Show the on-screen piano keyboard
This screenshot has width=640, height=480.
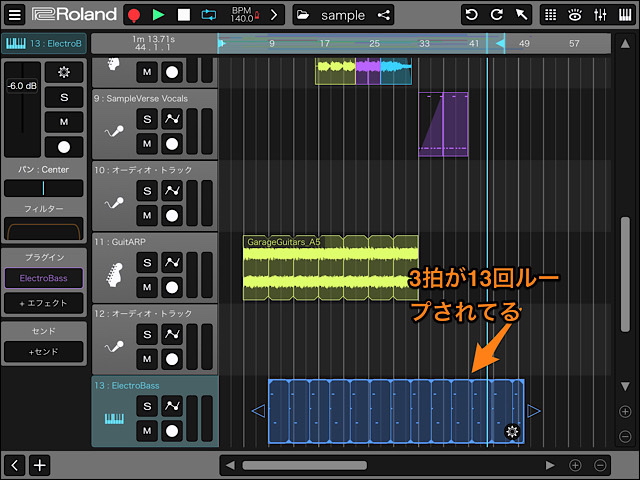pos(625,15)
